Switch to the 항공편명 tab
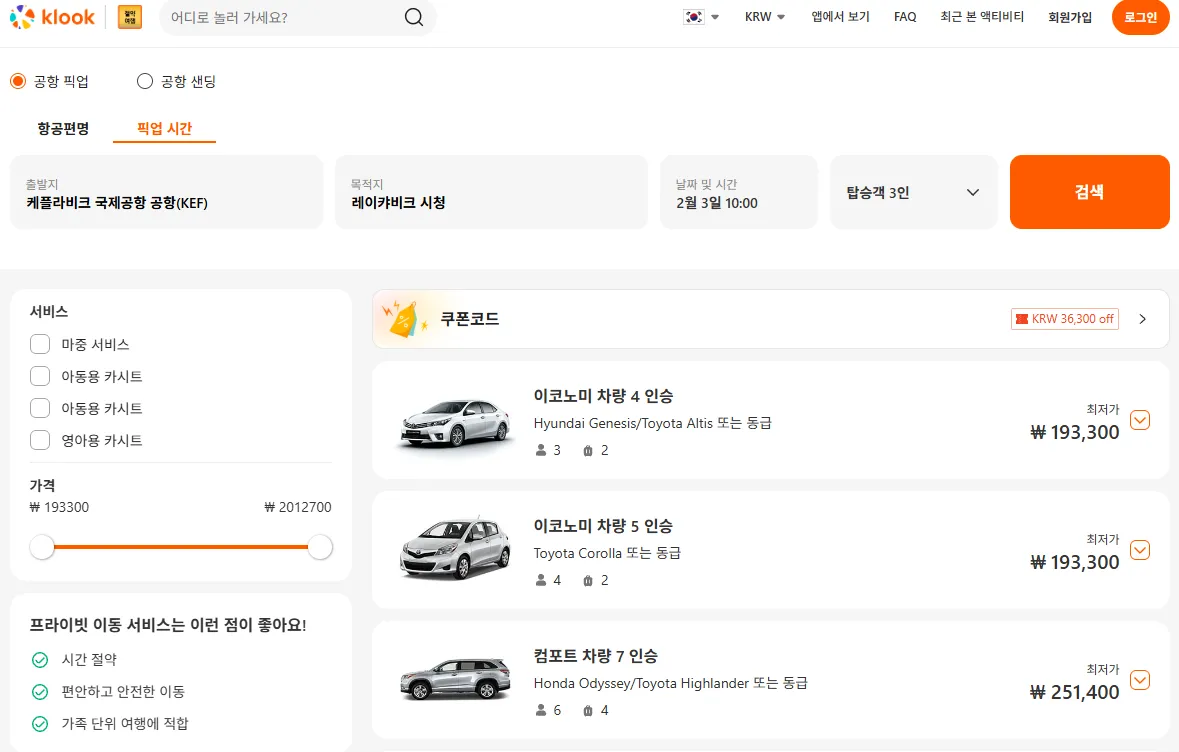Screen dimensions: 1179x752 62,129
